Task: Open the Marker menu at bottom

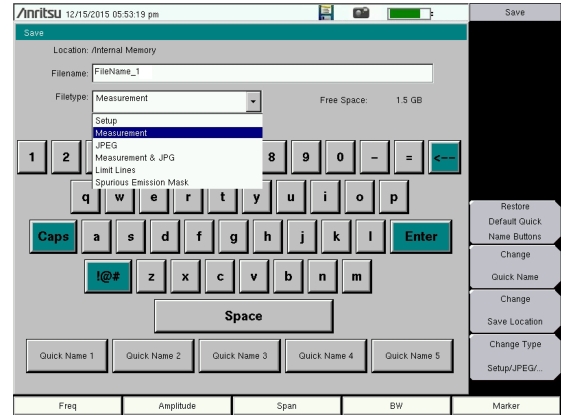Action: pyautogui.click(x=506, y=406)
